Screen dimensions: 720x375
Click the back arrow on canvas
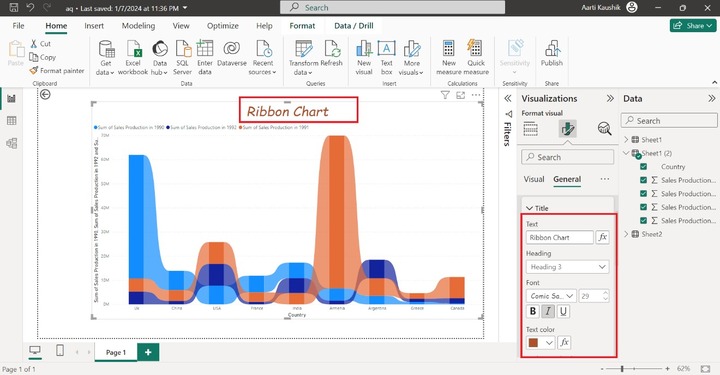pyautogui.click(x=45, y=95)
